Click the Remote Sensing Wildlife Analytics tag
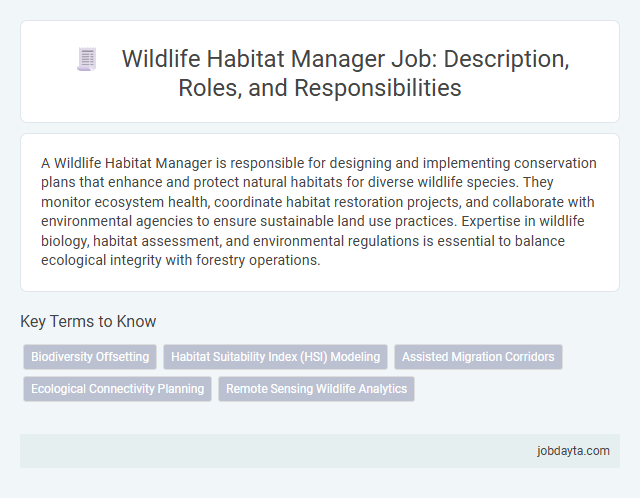640x498 pixels. [x=316, y=389]
